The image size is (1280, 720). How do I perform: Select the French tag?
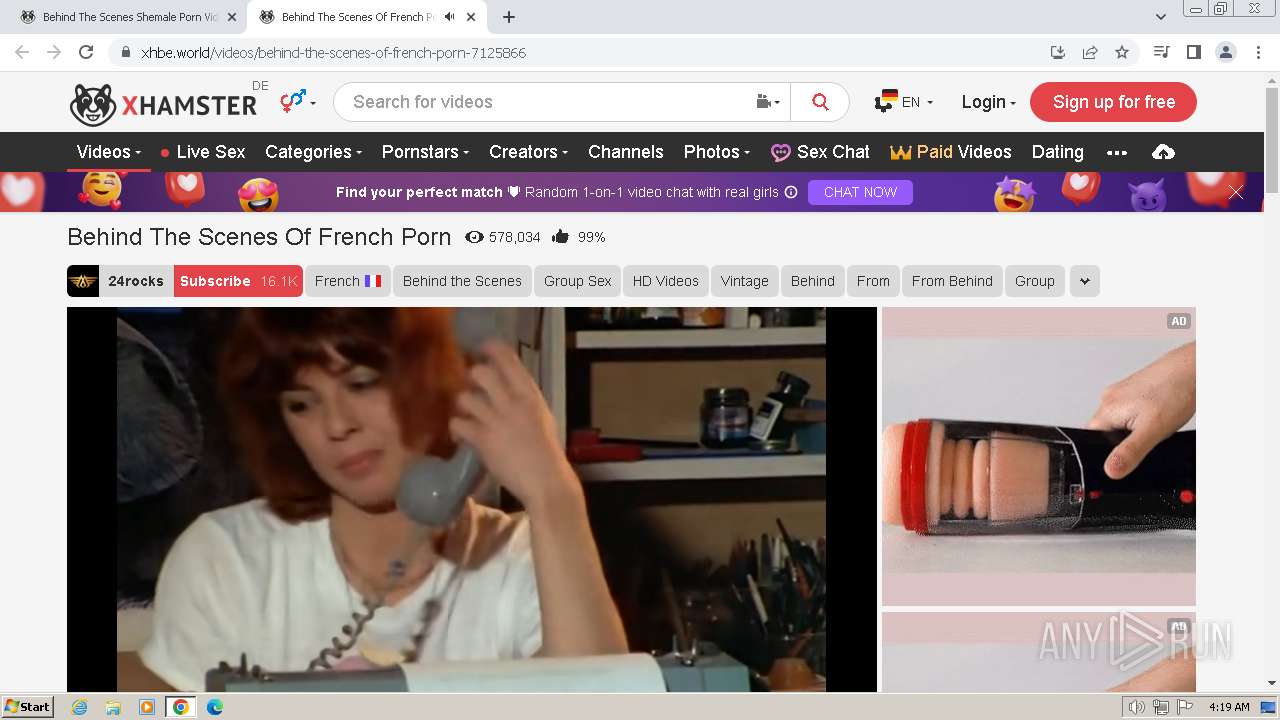tap(347, 281)
